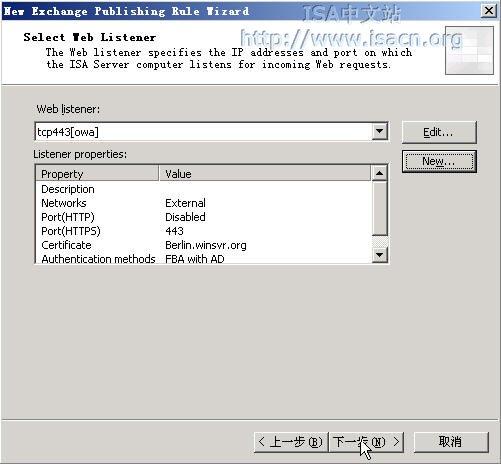
Task: Click the New... listener button
Action: coord(439,162)
